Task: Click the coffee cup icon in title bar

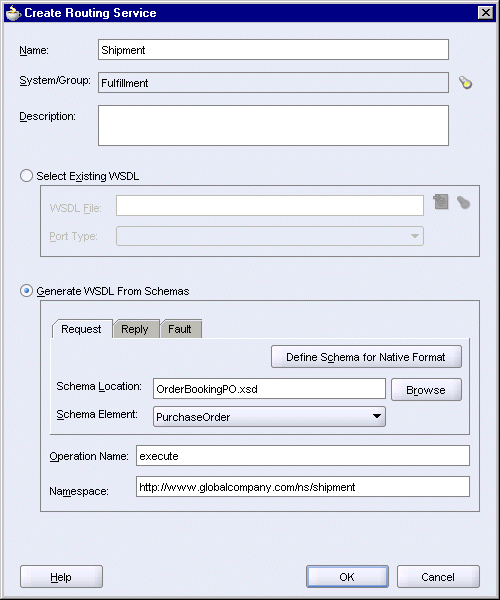Action: [x=13, y=13]
